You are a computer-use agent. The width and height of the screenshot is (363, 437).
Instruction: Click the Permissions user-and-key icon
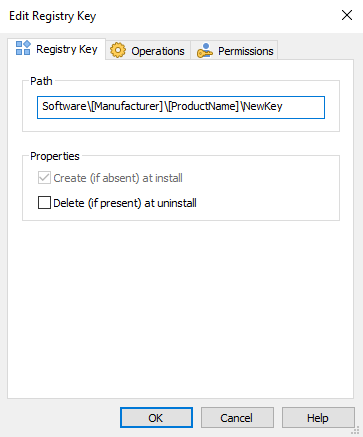pyautogui.click(x=204, y=51)
